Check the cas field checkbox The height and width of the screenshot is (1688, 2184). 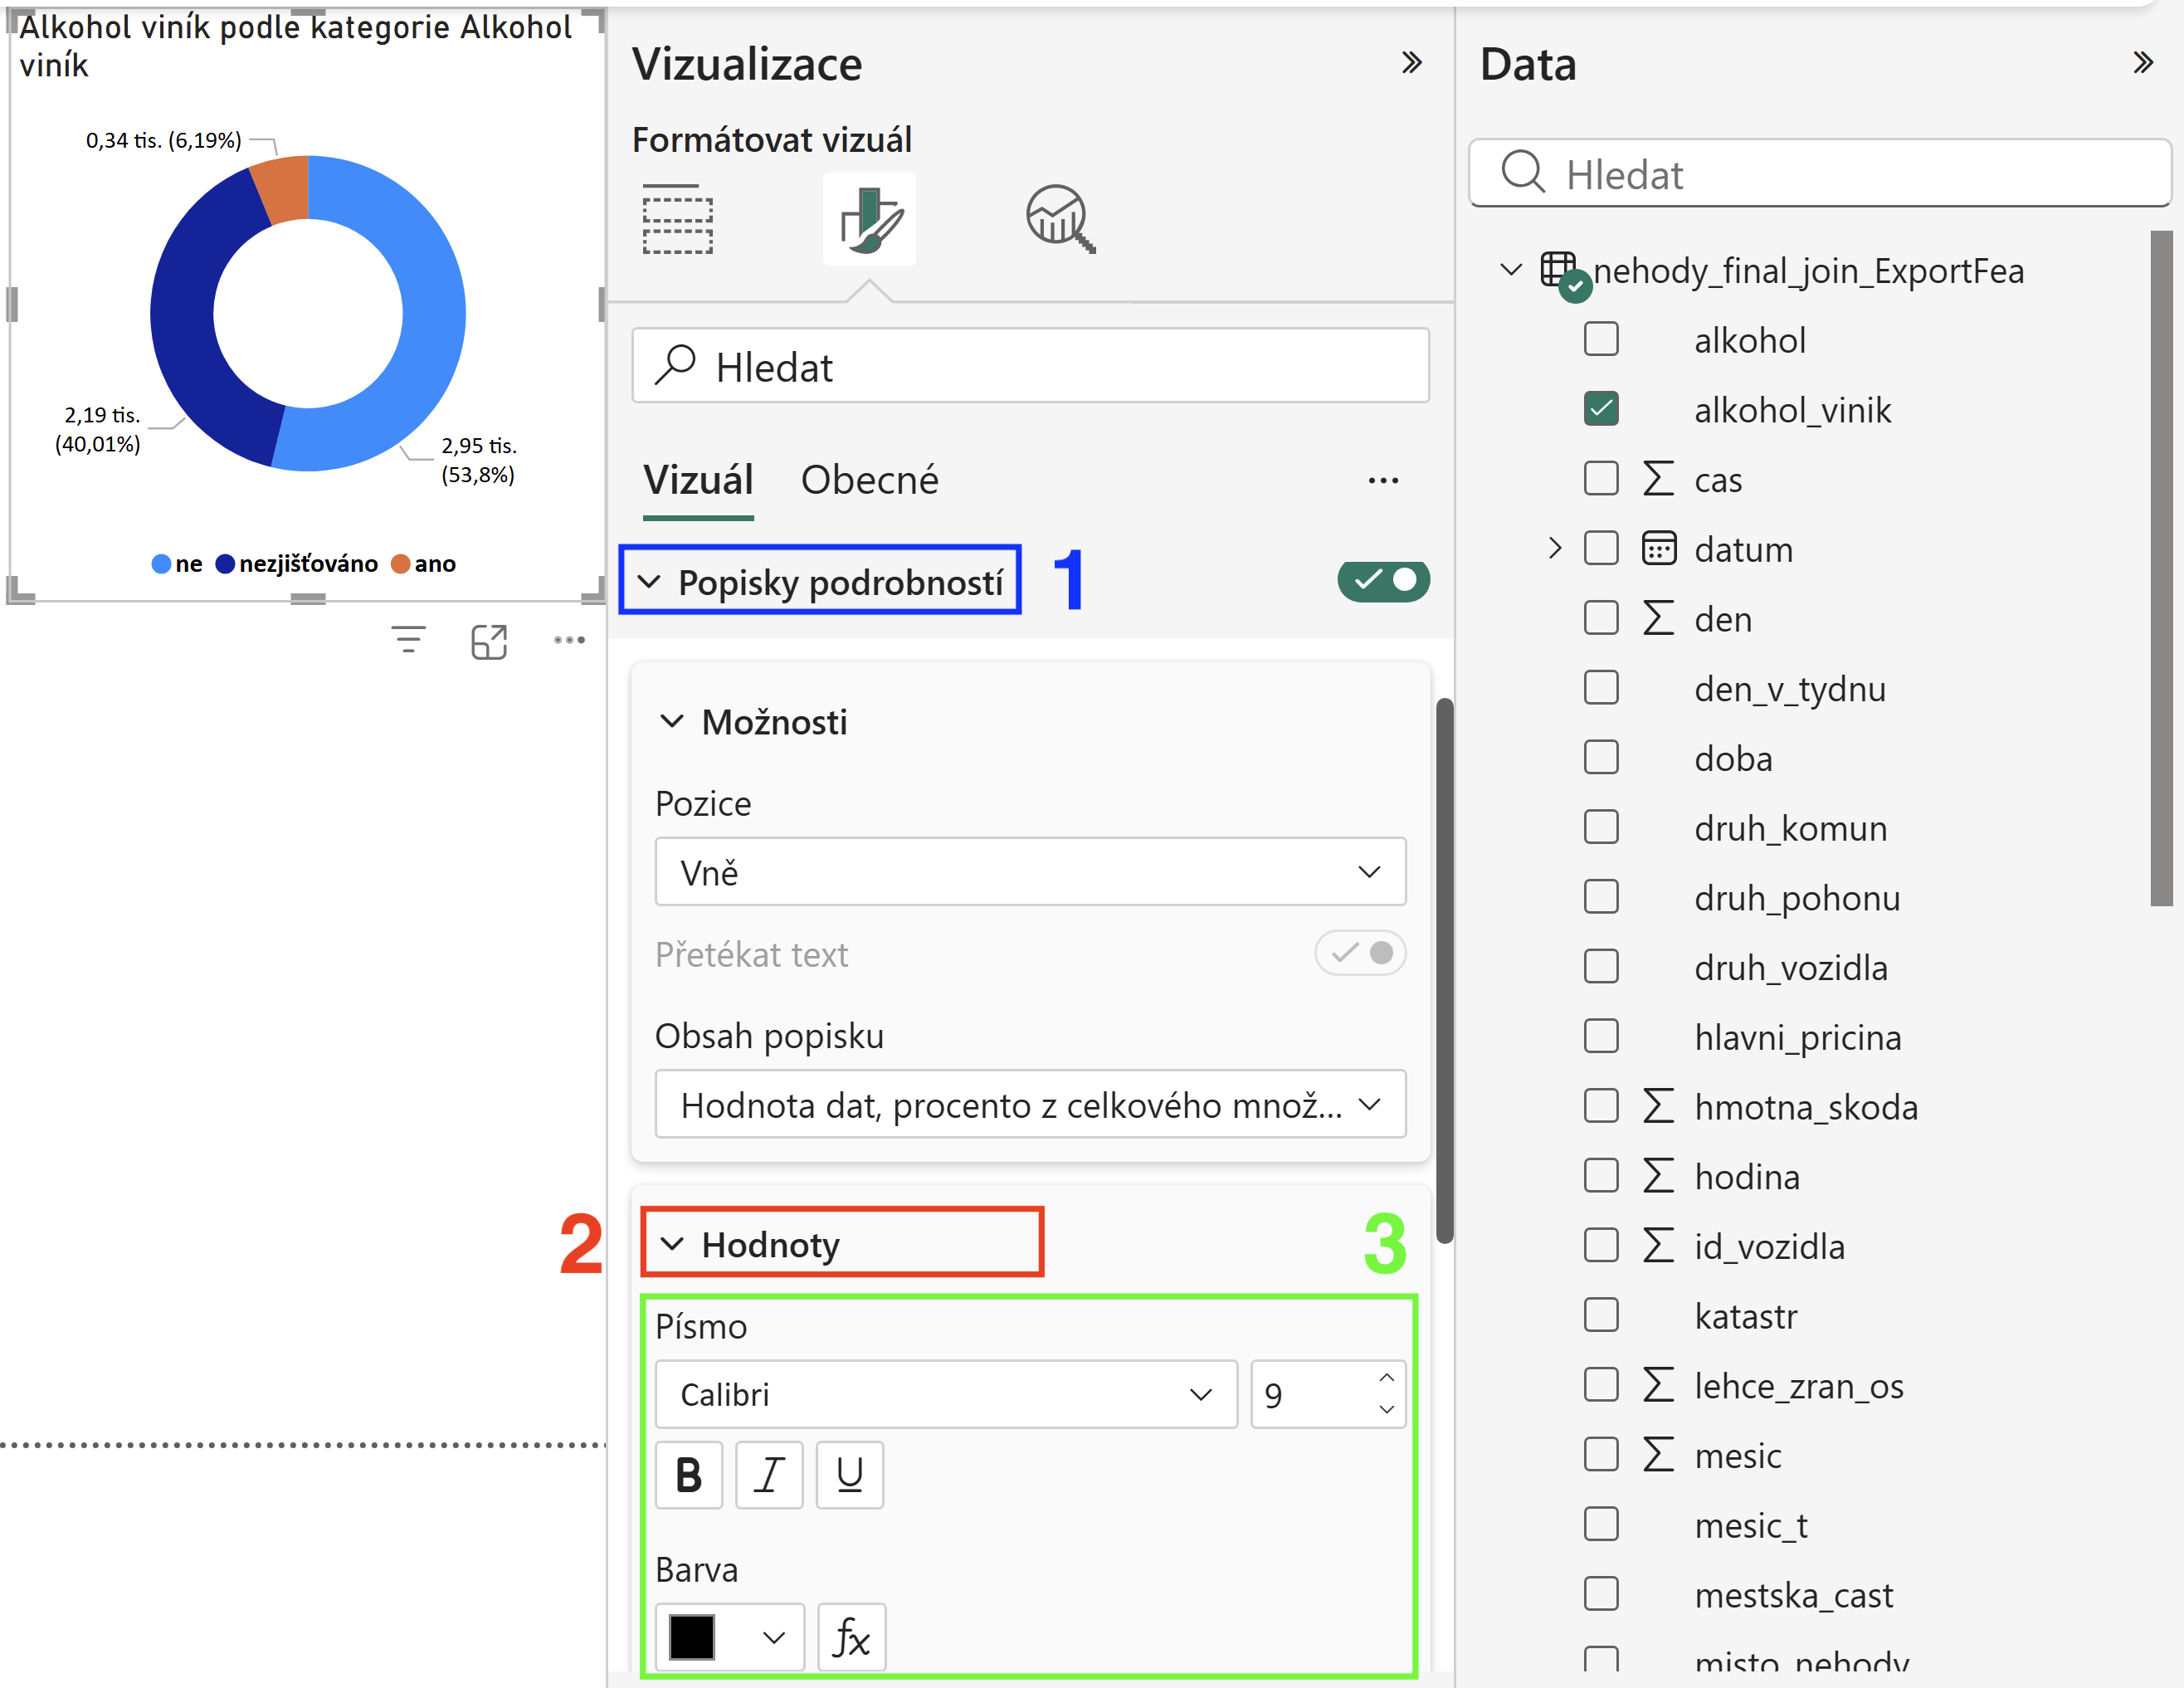point(1601,478)
